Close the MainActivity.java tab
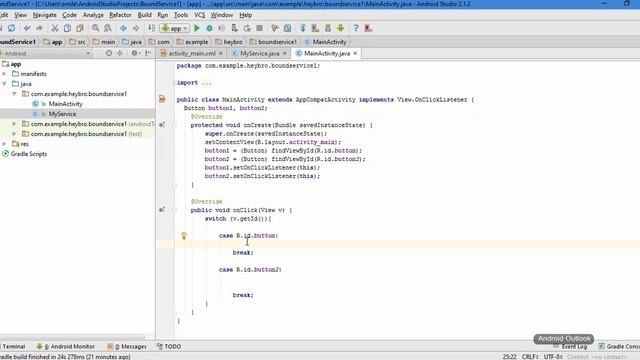Screen dimensions: 640x360 355,53
